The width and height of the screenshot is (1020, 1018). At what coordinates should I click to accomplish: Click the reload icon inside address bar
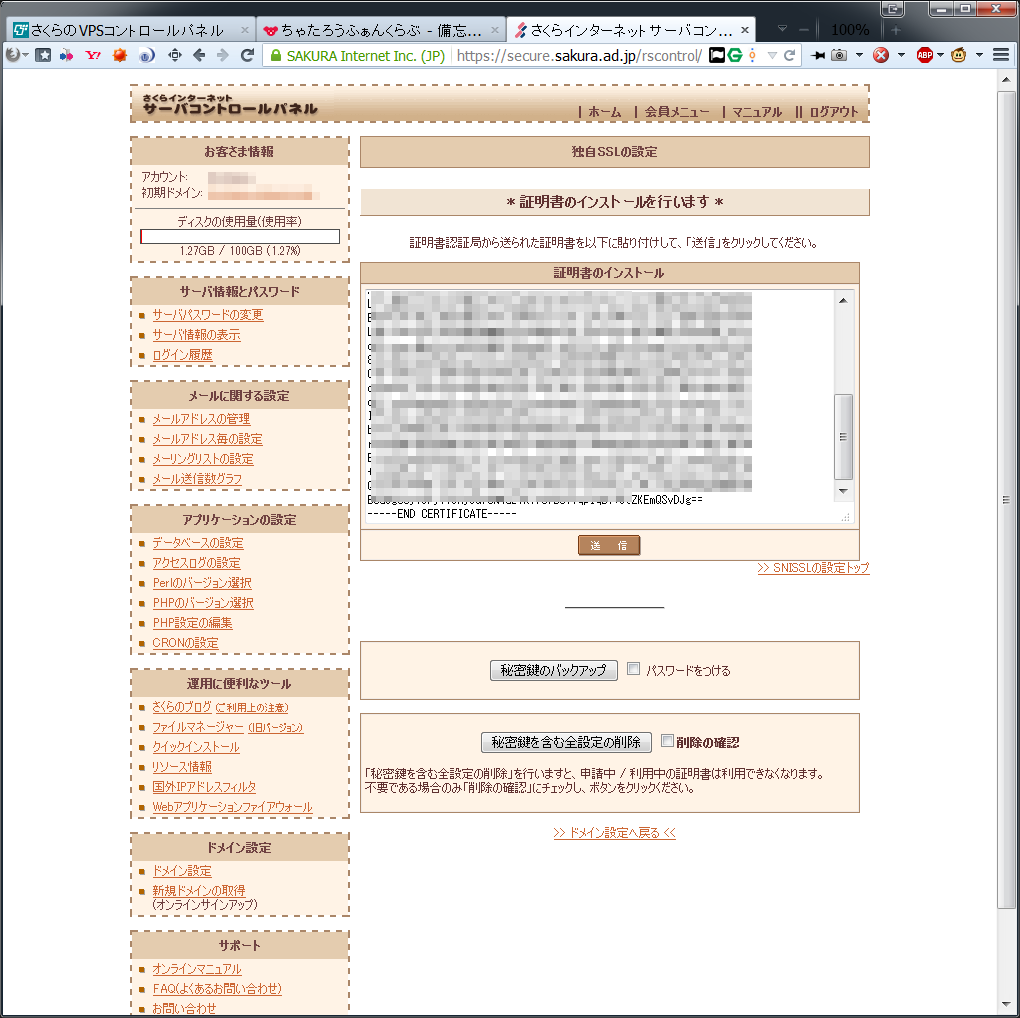coord(790,55)
